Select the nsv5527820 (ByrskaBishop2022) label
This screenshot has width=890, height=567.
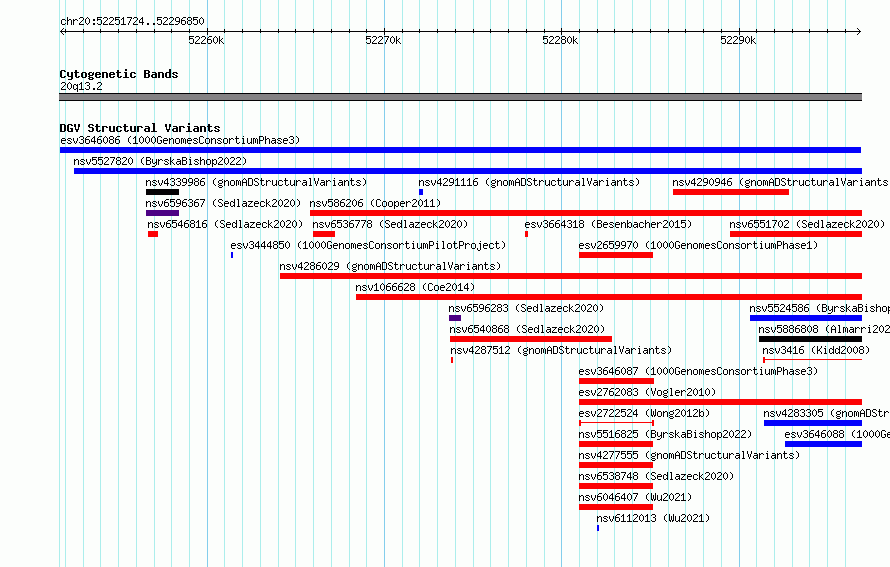(160, 161)
